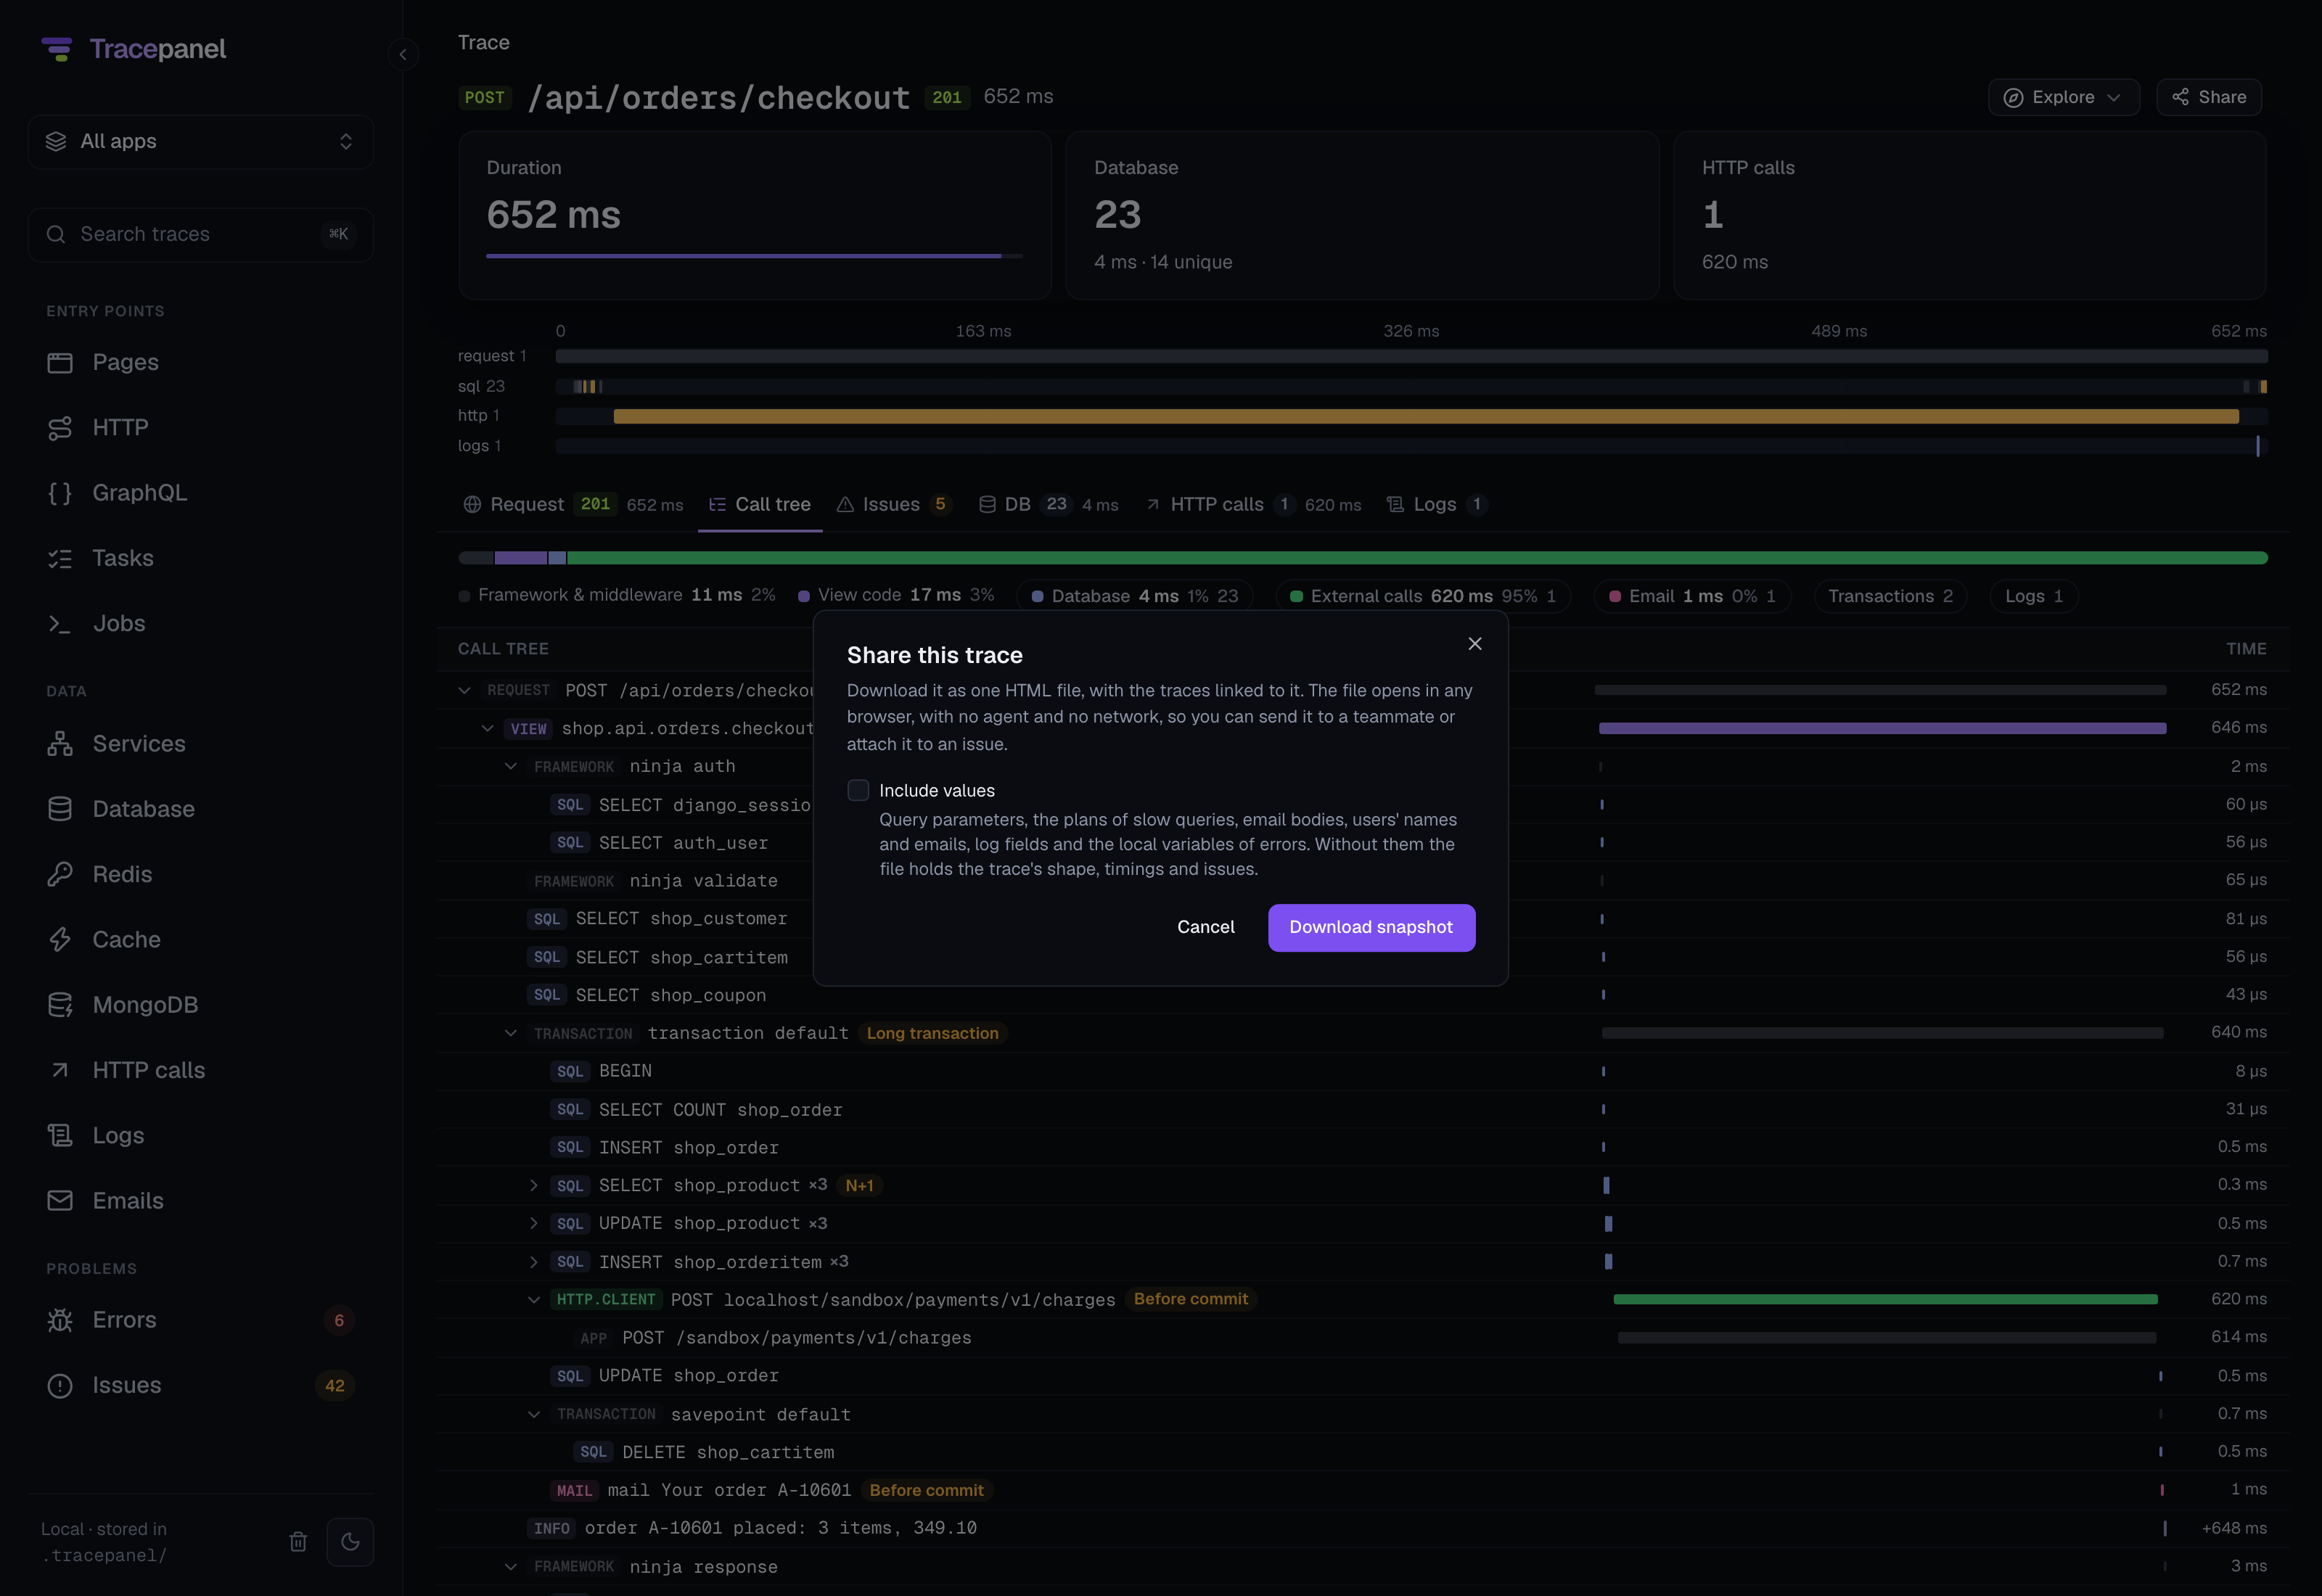Enable the Include values checkbox
This screenshot has width=2322, height=1596.
(858, 790)
